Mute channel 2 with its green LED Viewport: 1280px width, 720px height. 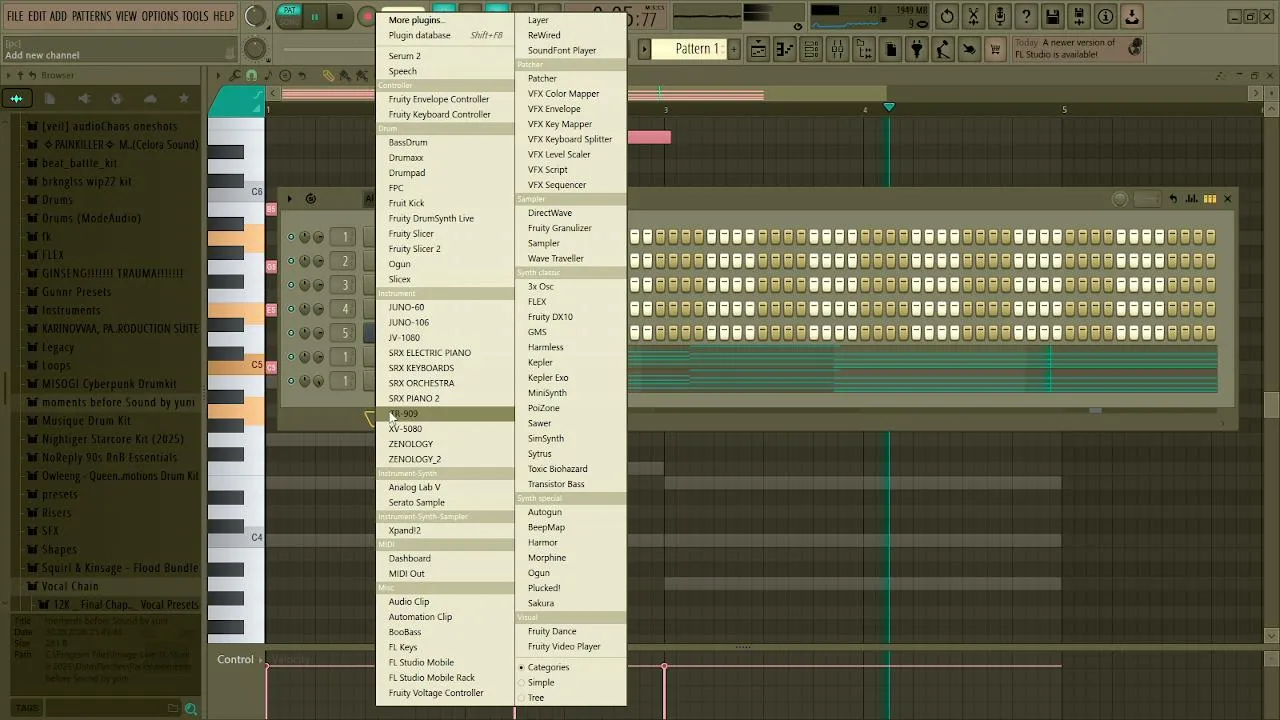pyautogui.click(x=291, y=261)
